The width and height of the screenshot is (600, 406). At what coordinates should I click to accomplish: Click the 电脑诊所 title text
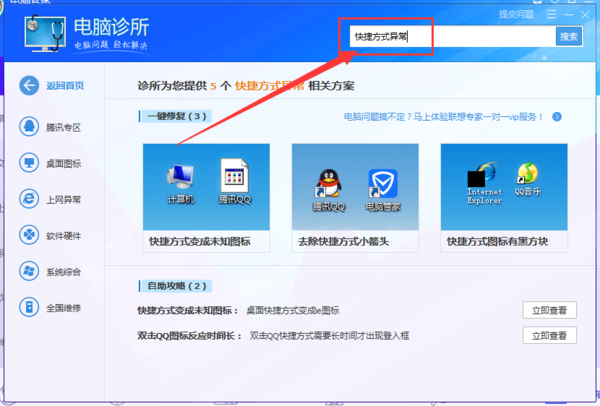coord(111,27)
